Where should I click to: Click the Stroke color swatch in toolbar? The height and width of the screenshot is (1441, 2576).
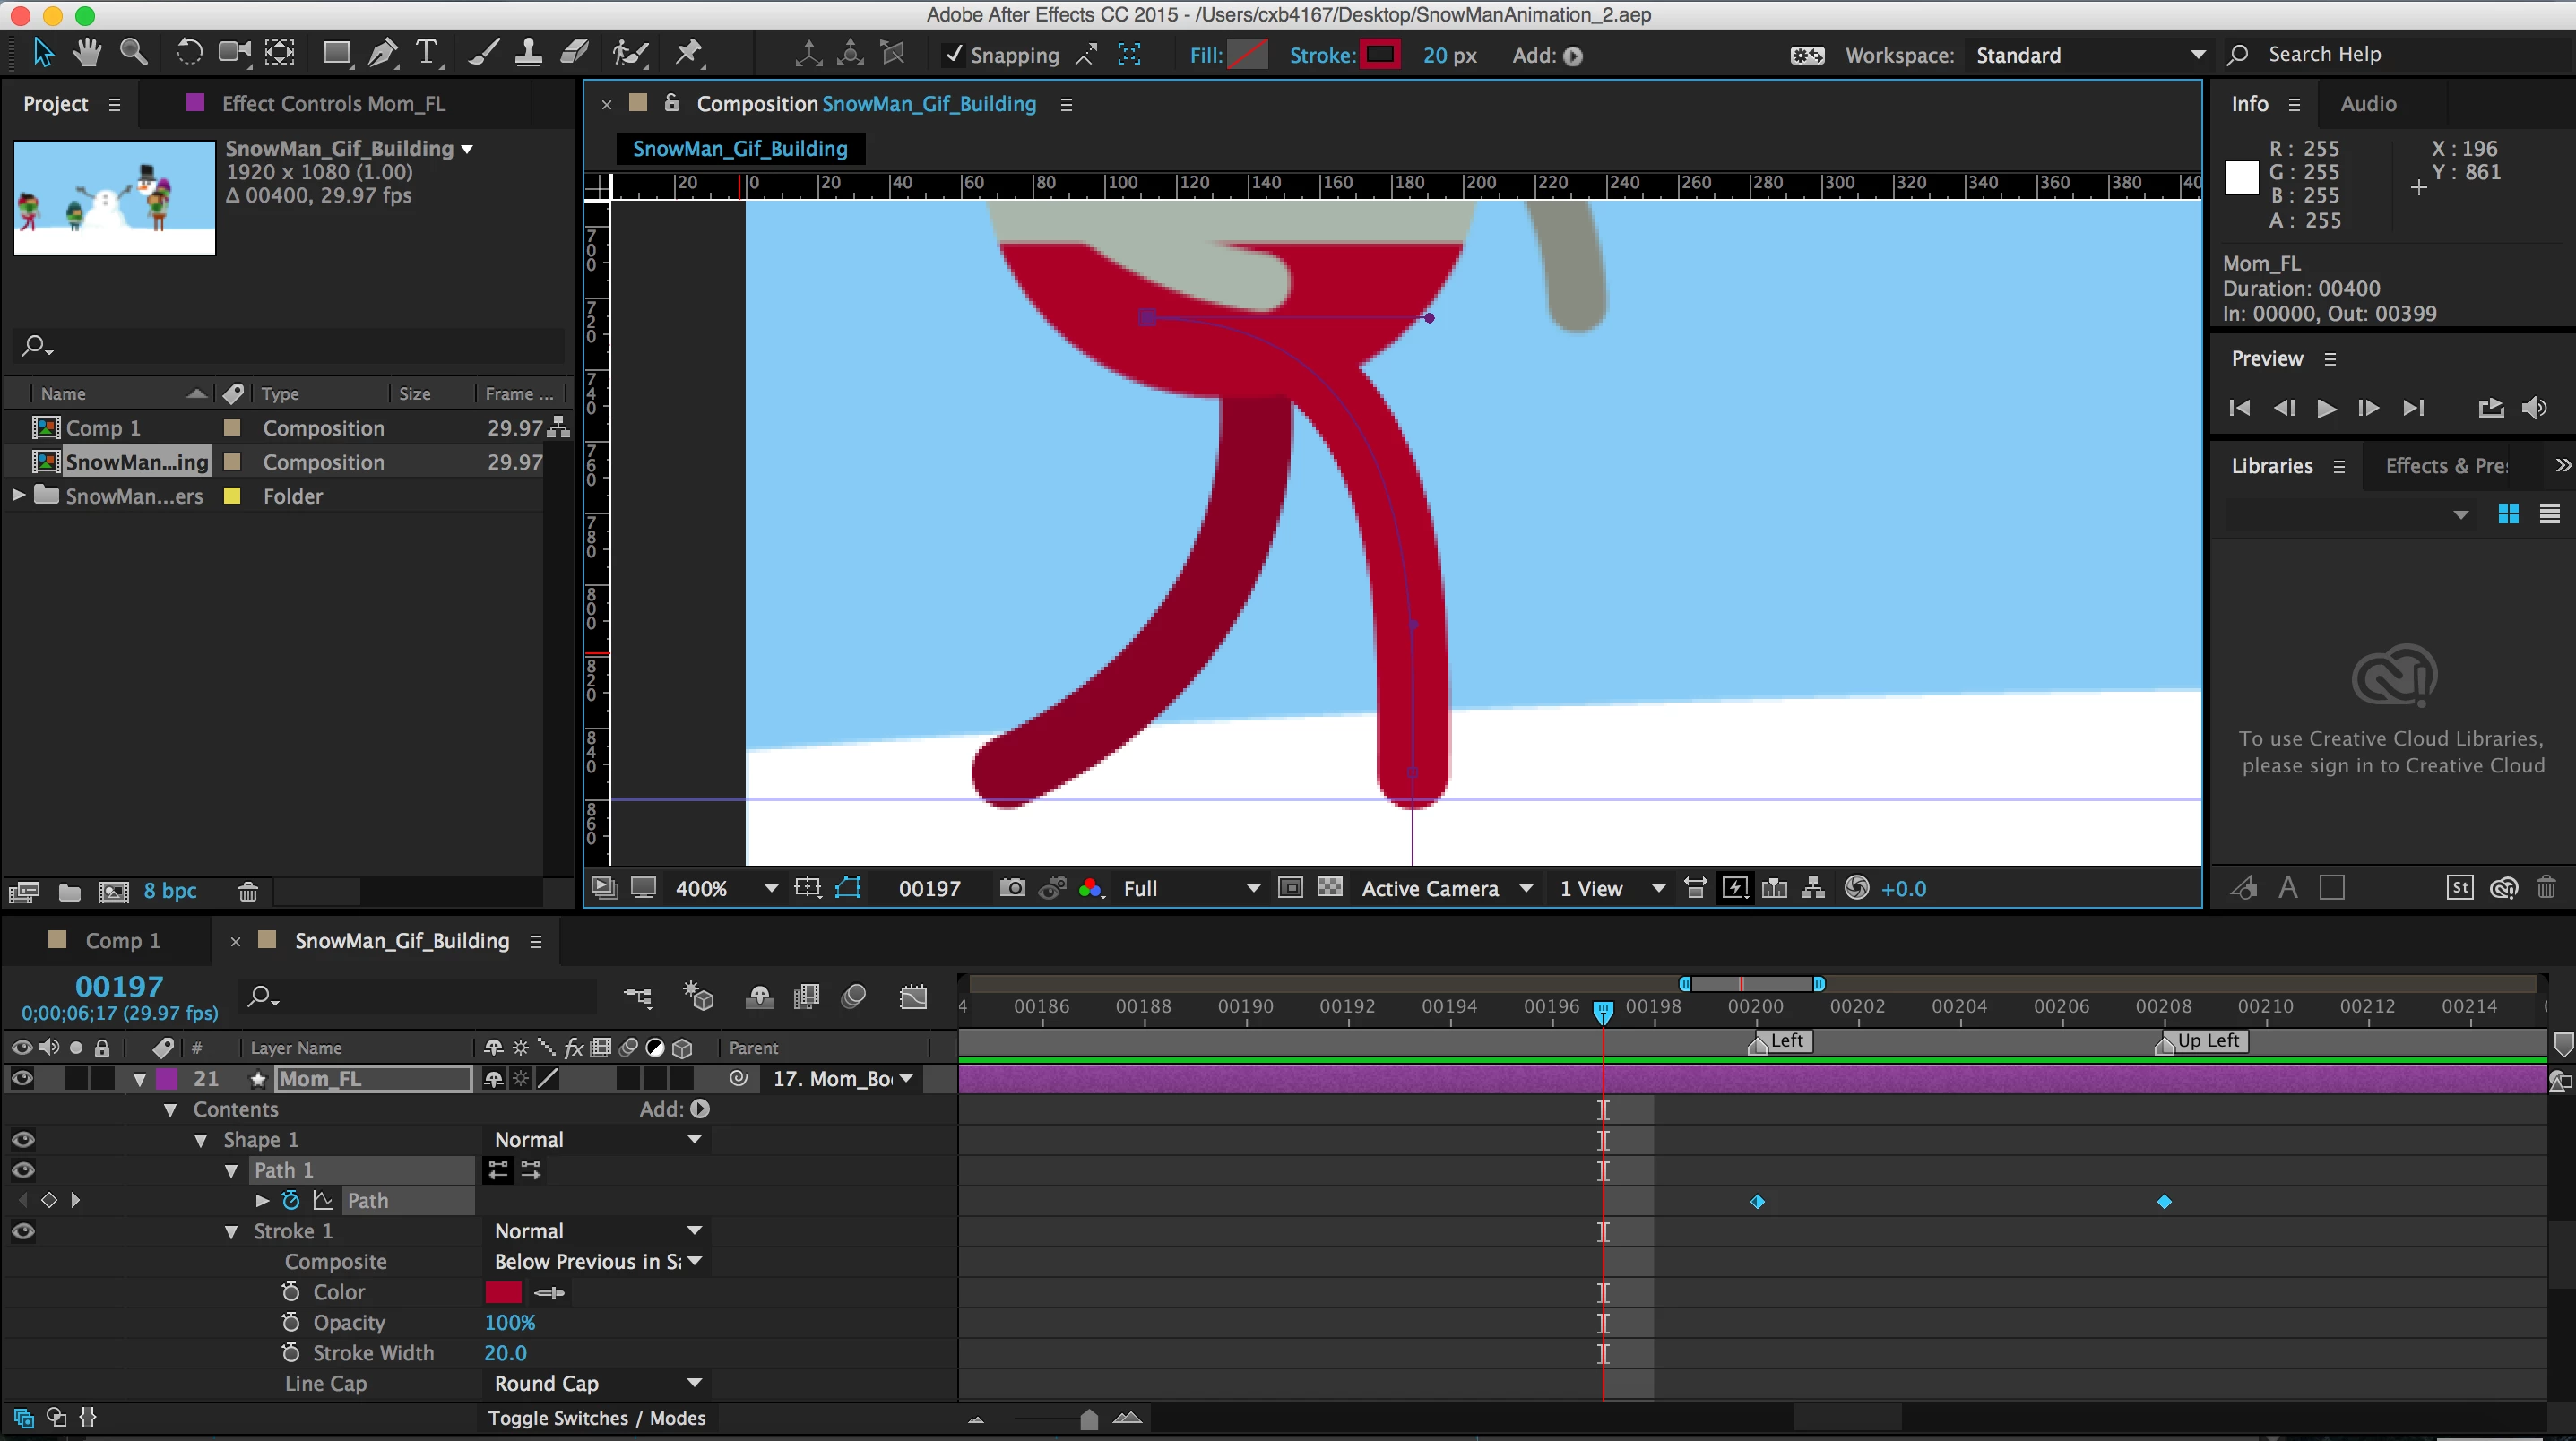coord(1380,55)
